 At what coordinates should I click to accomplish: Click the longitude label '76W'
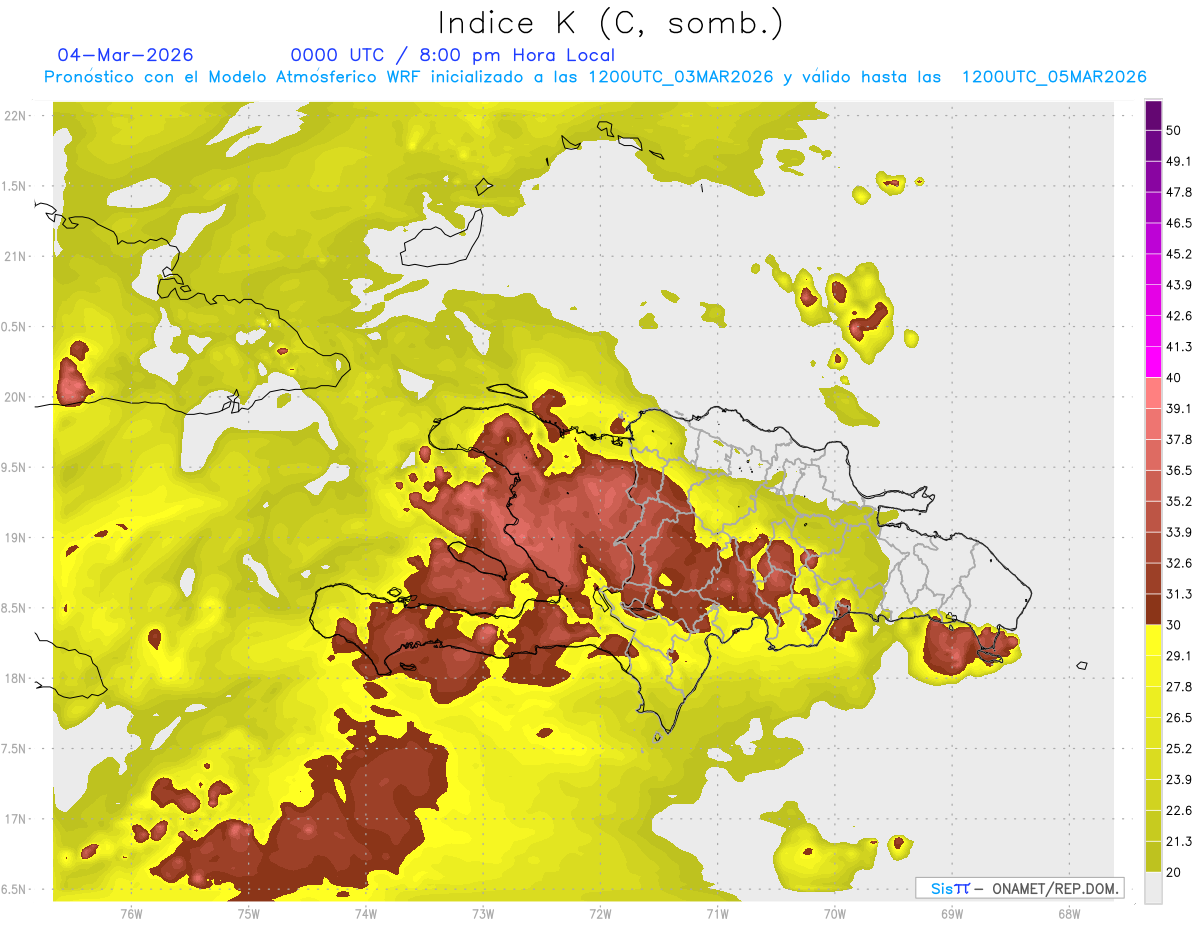(131, 914)
